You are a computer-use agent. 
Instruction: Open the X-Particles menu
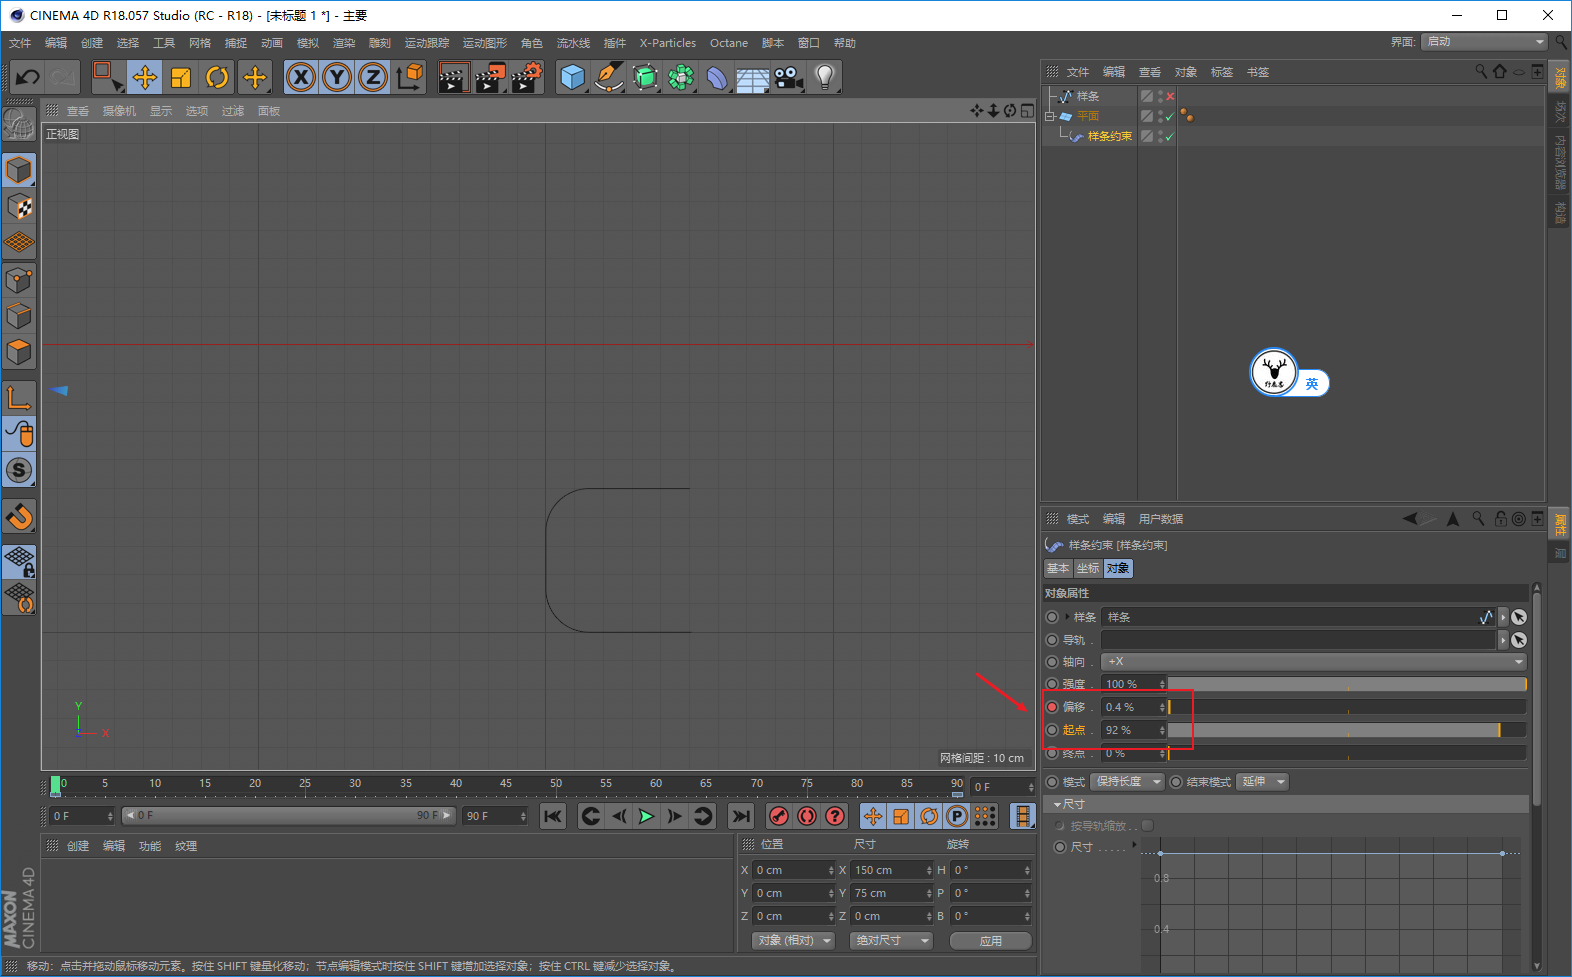pyautogui.click(x=668, y=43)
